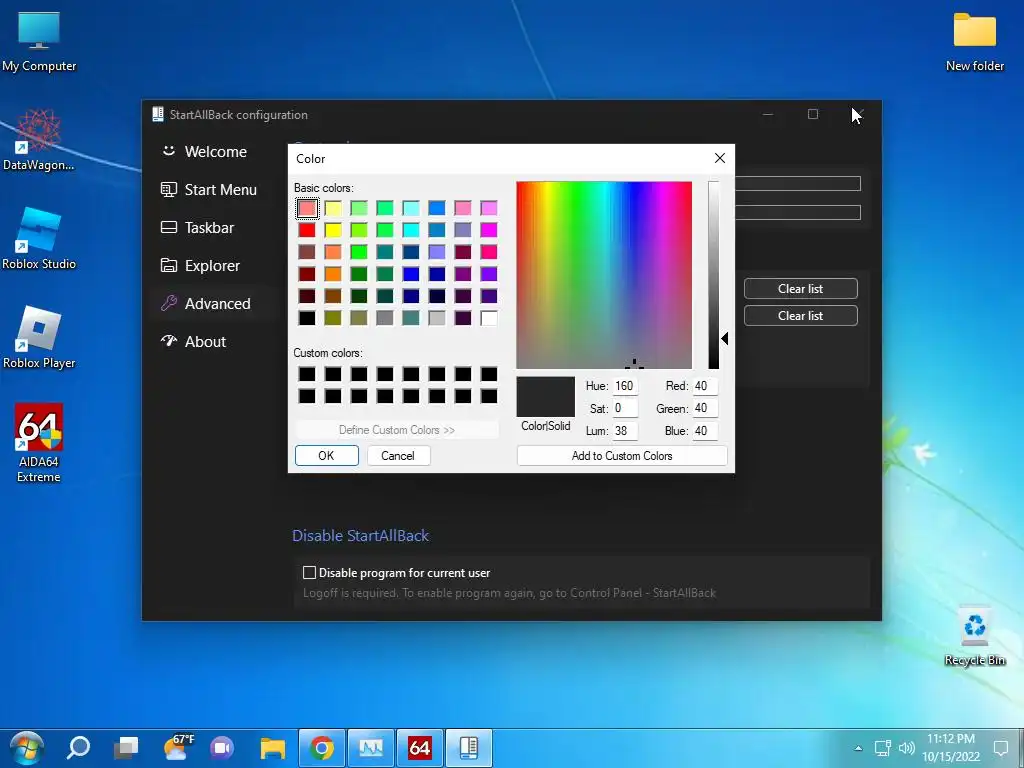Pick the pure red basic color swatch
Image resolution: width=1024 pixels, height=768 pixels.
click(307, 230)
